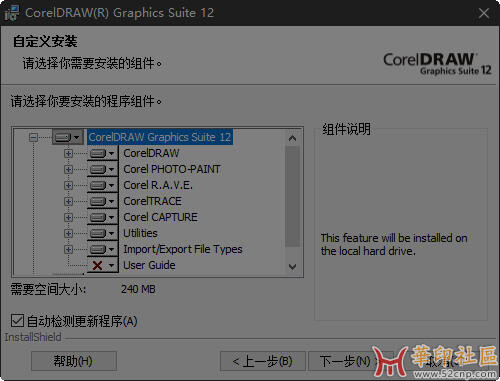
Task: Select the Utilities label
Action: [x=140, y=233]
